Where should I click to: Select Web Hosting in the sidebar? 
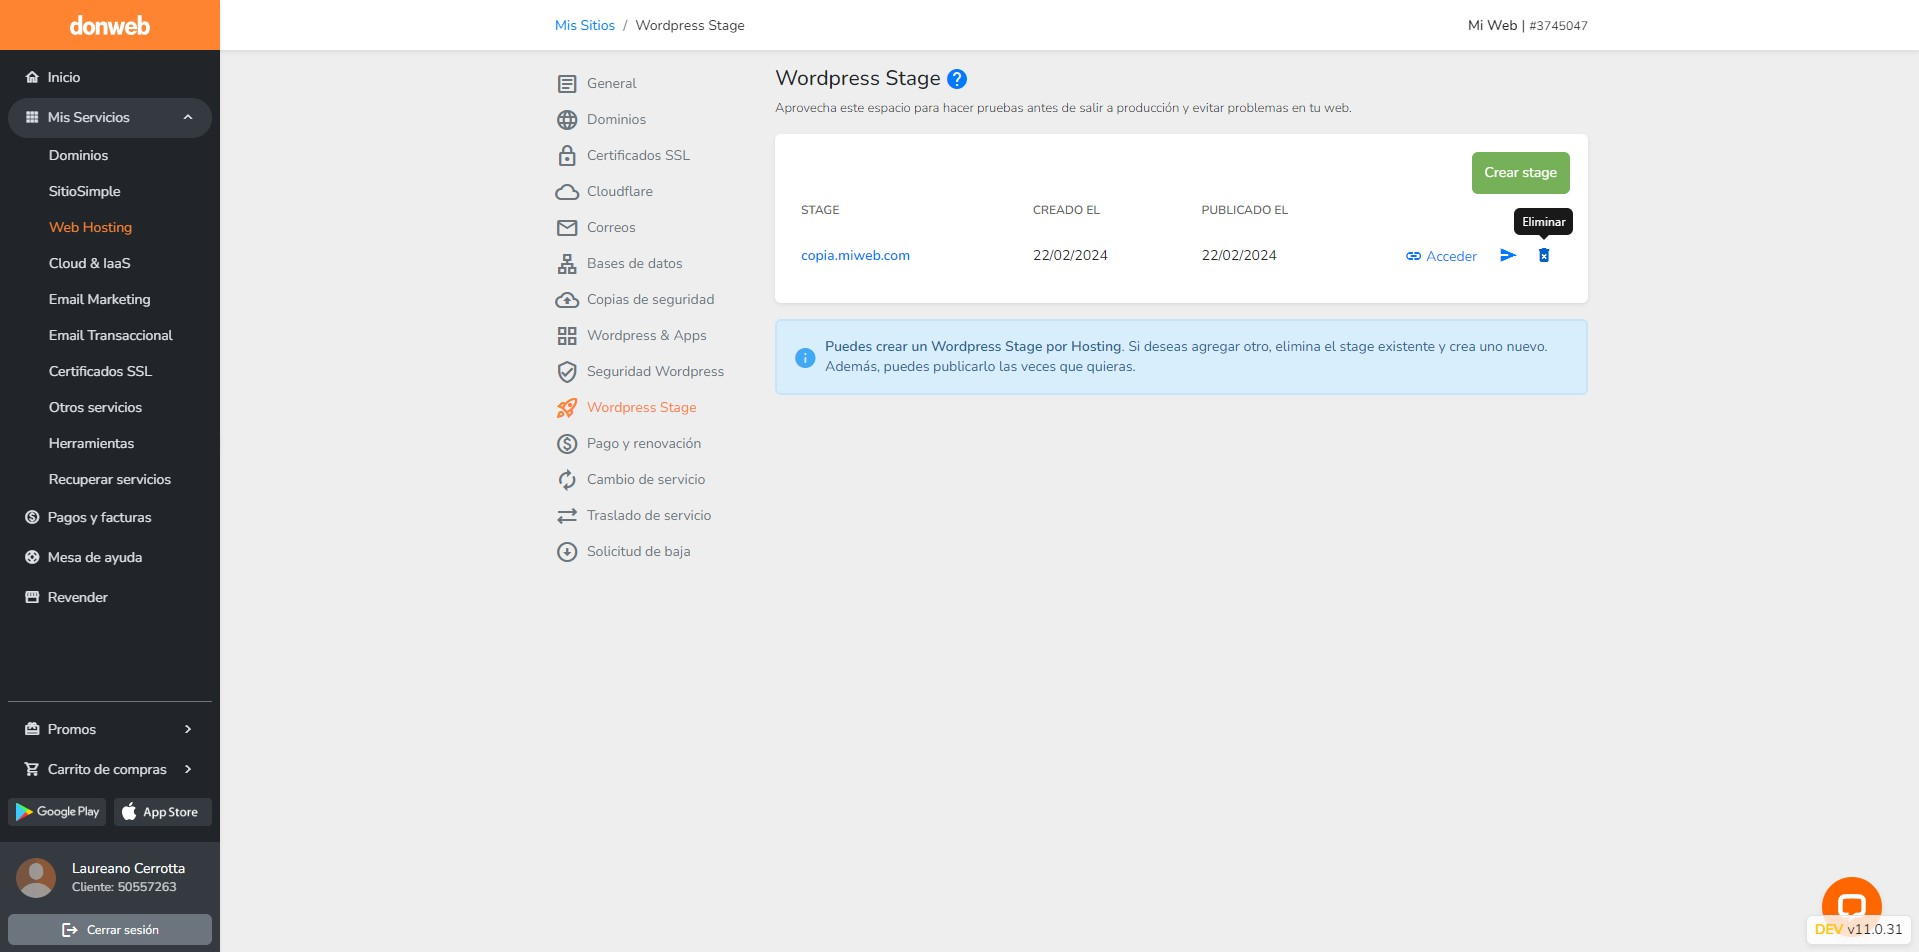pos(90,227)
